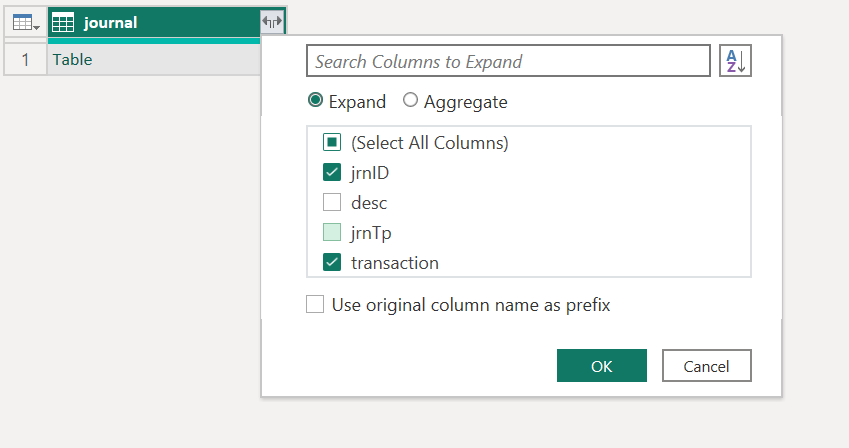849x448 pixels.
Task: Tick the jrnTp column checkbox
Action: click(x=333, y=233)
